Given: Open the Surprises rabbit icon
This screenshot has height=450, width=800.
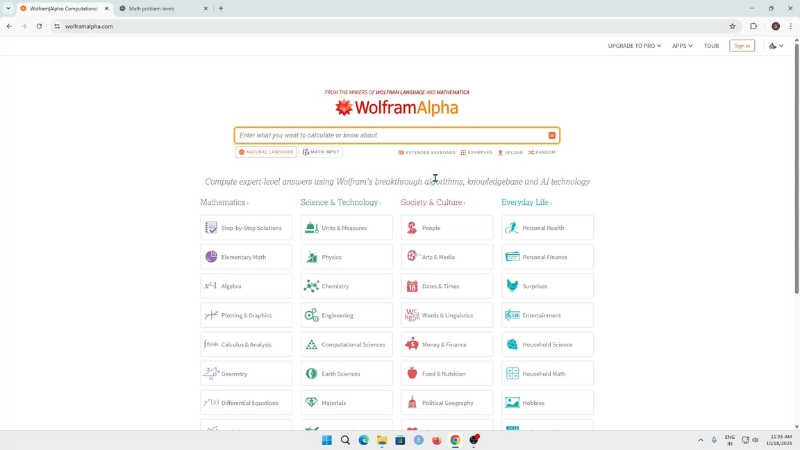Looking at the screenshot, I should click(x=512, y=286).
